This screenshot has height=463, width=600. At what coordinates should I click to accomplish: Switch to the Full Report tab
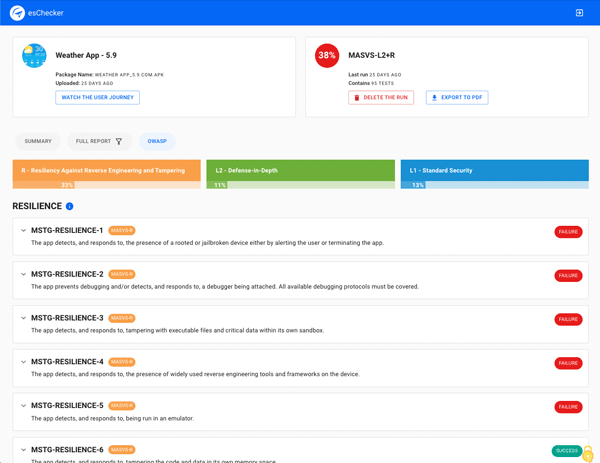click(x=99, y=141)
